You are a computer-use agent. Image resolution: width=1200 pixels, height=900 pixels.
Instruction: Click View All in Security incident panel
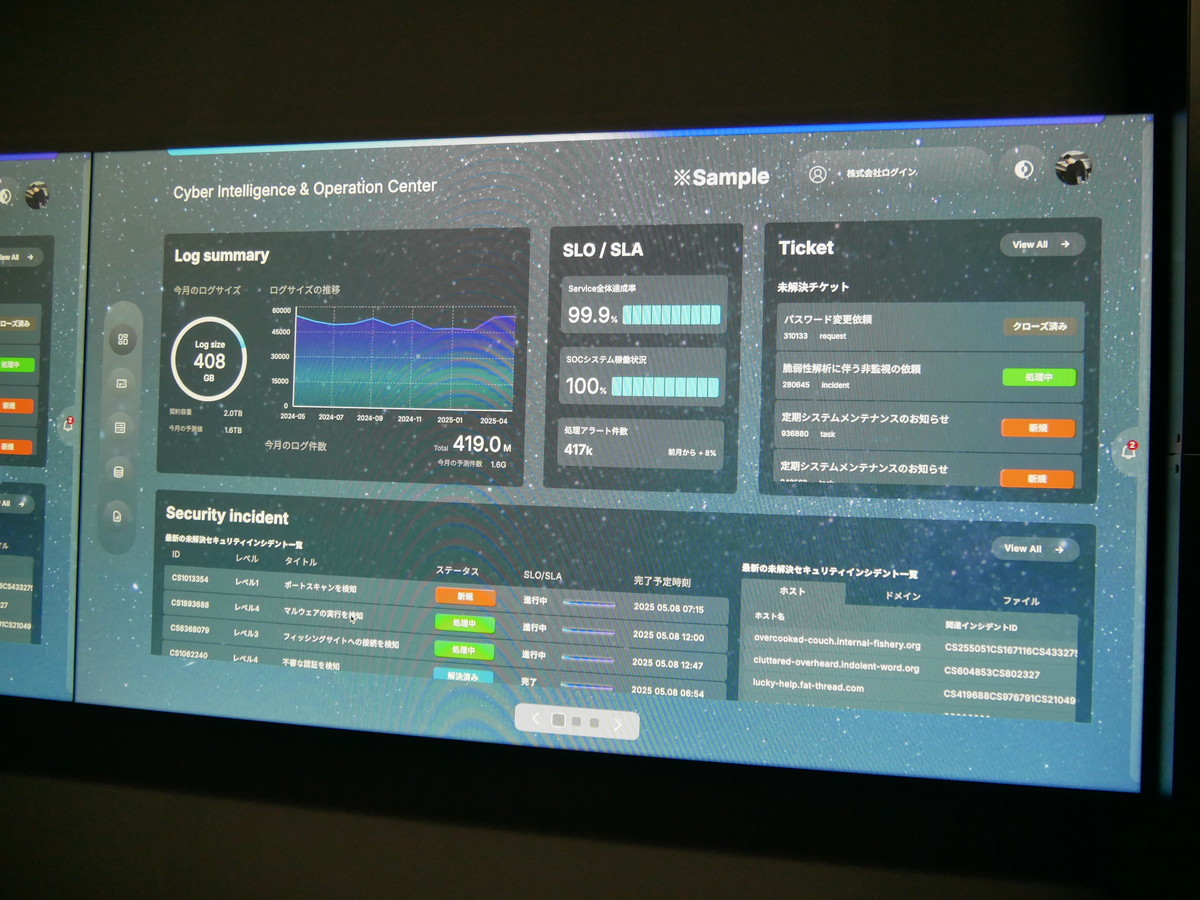[x=1034, y=548]
